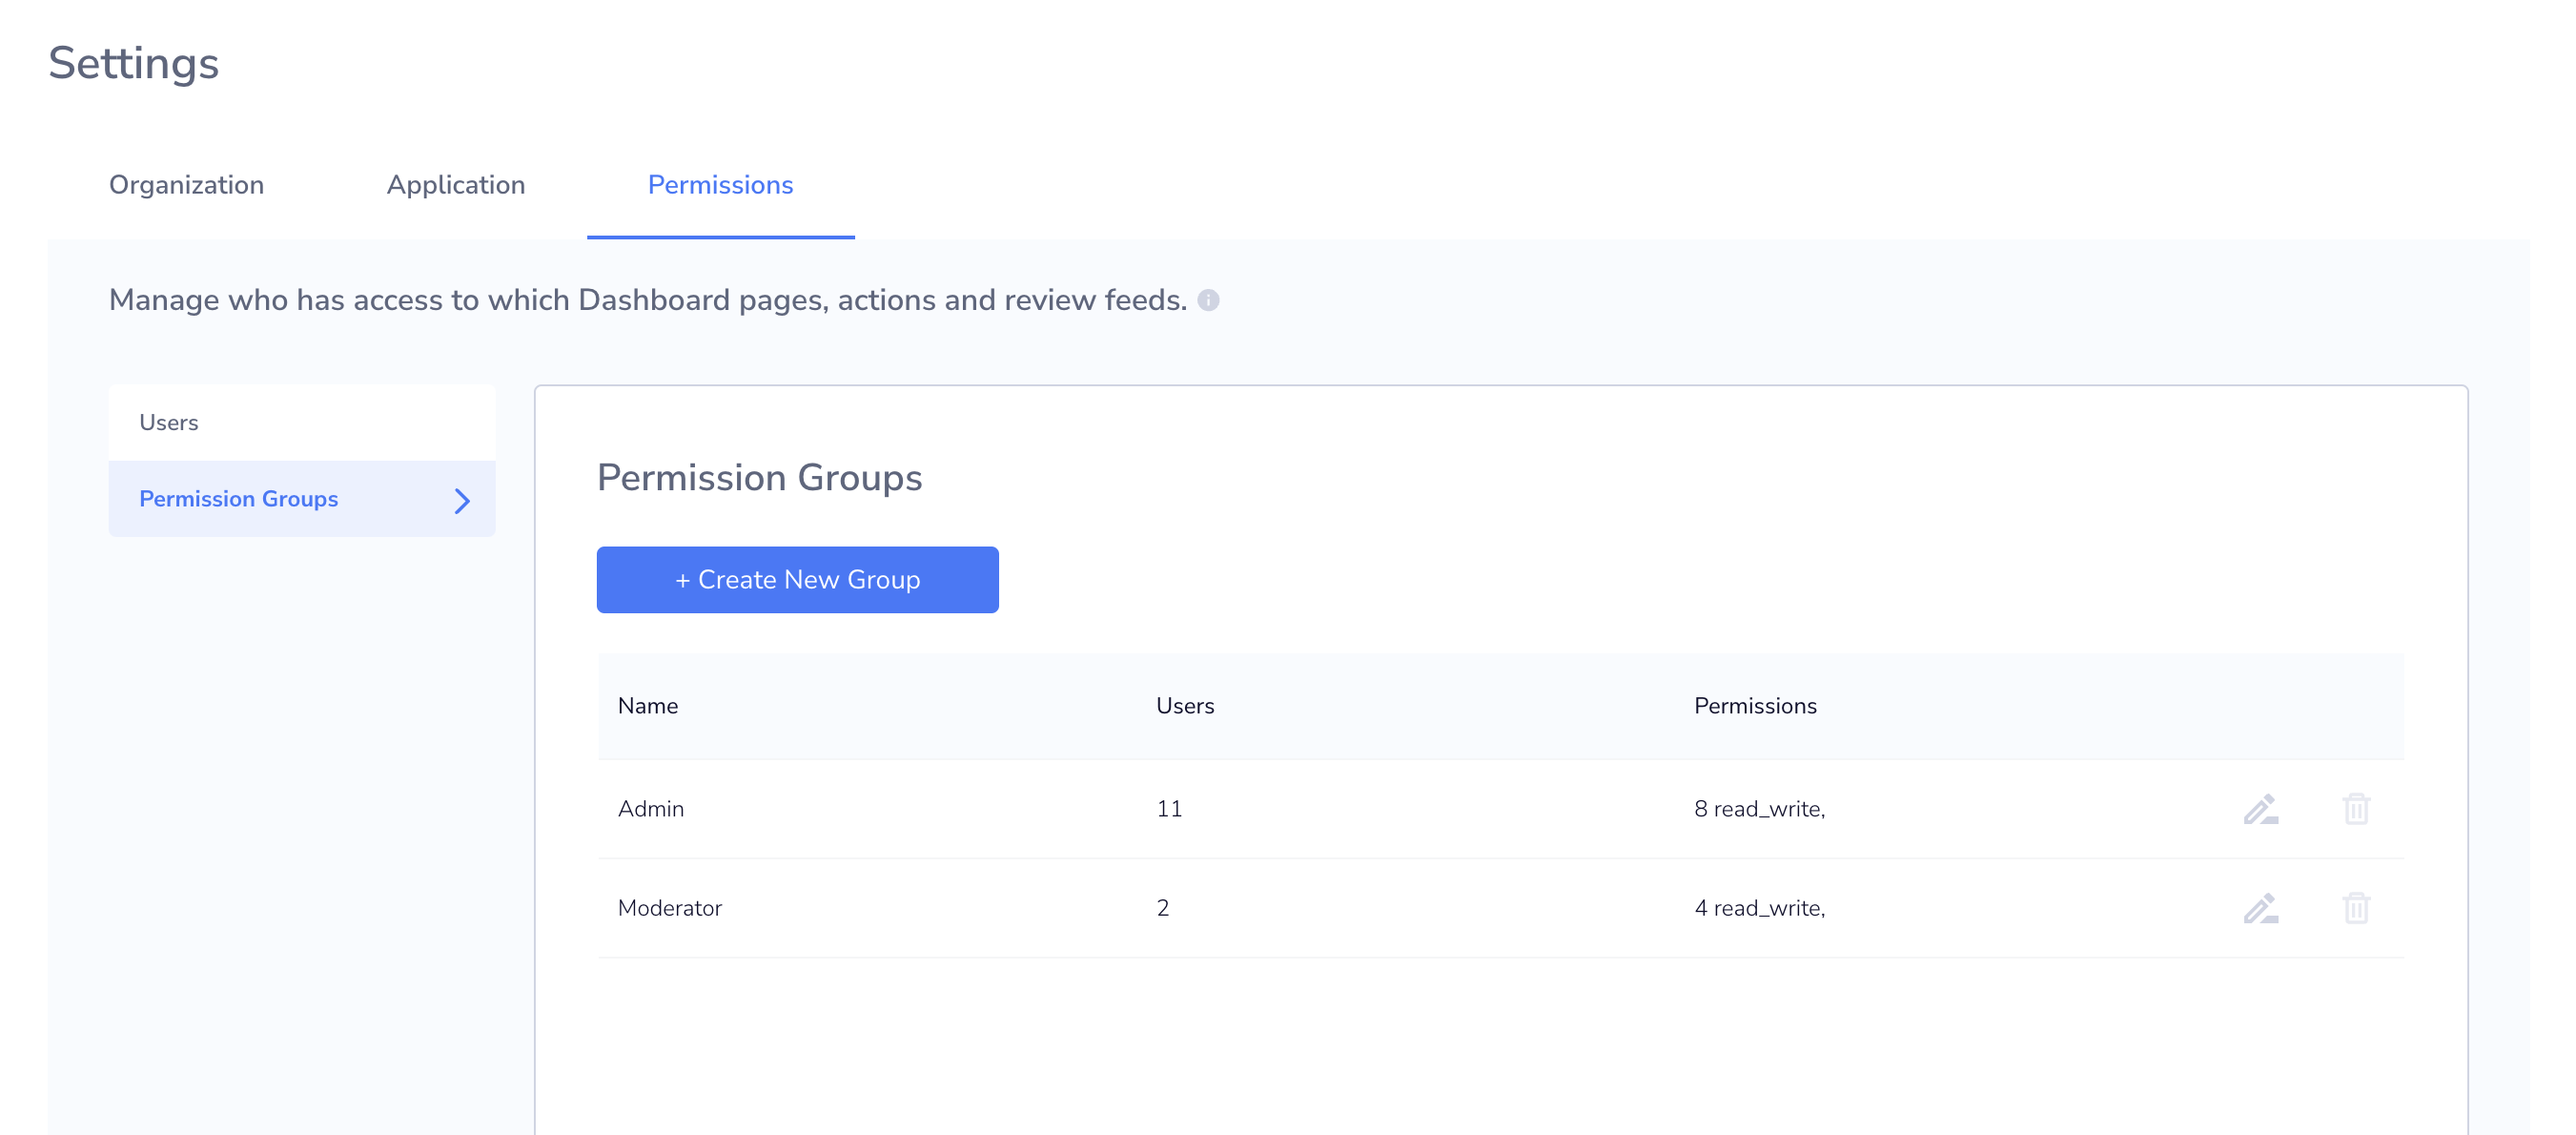Click Admin's 8 read_write permissions text

coord(1758,808)
